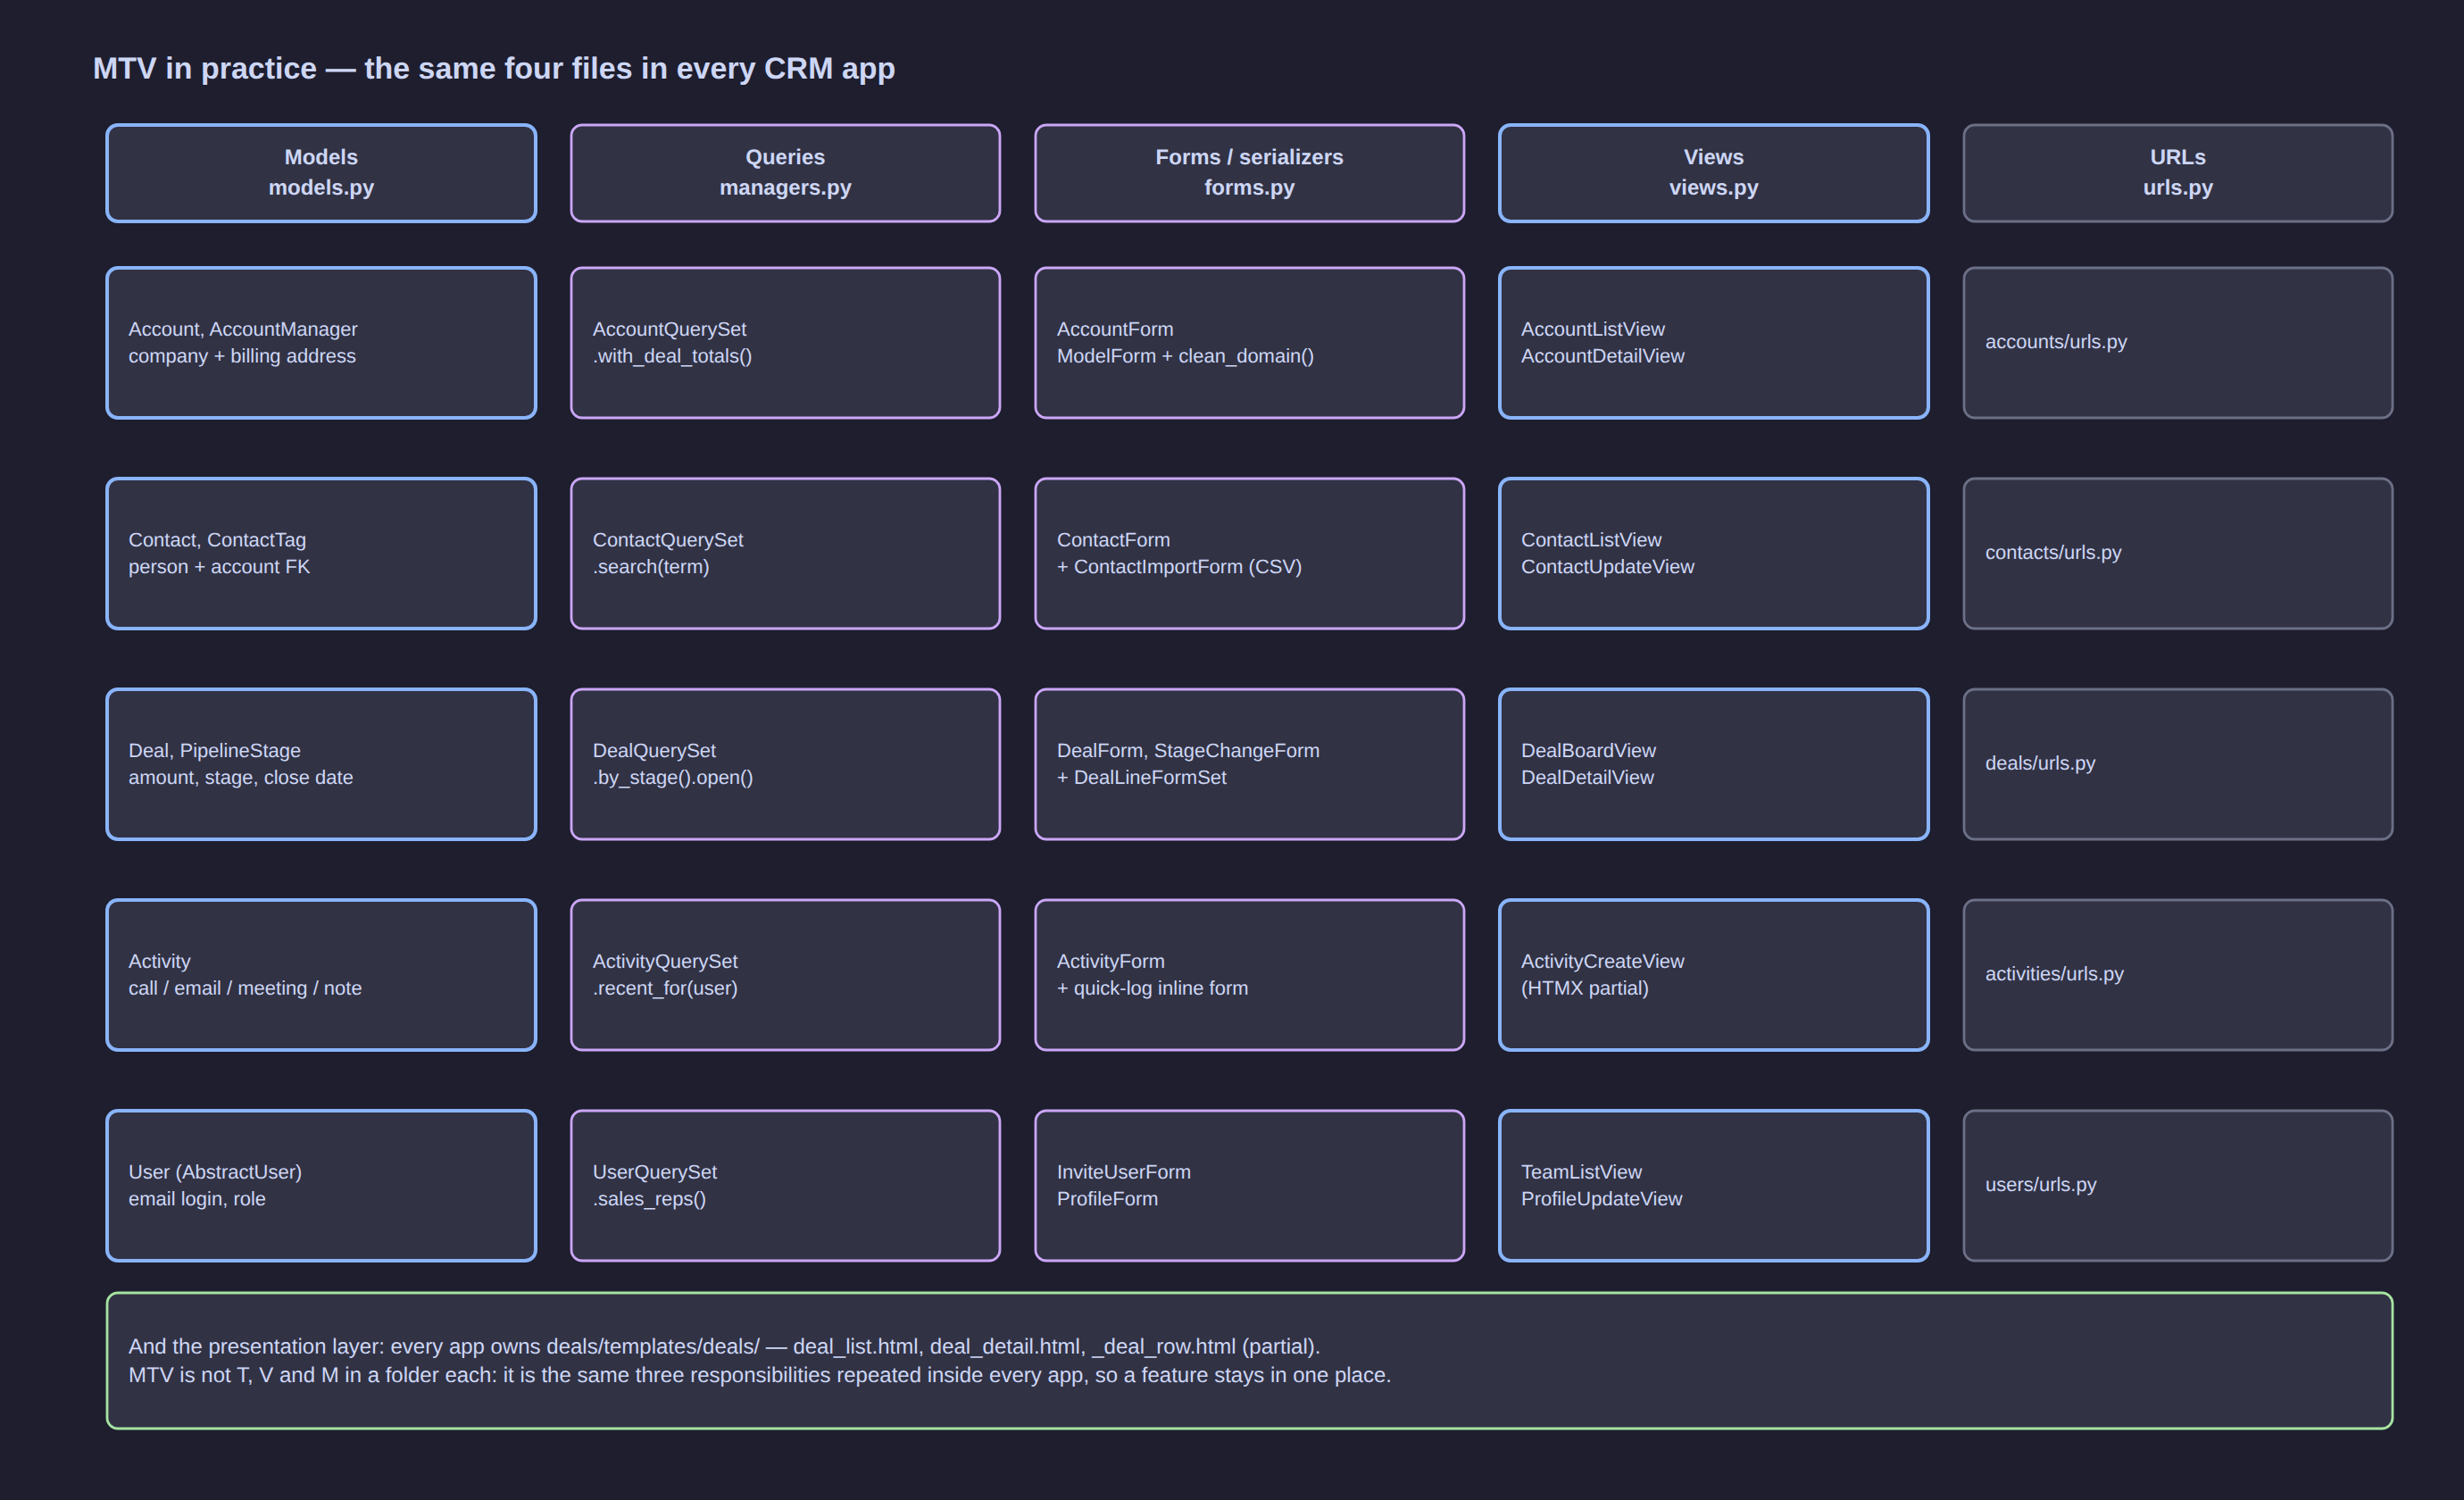Select the Account, AccountManager model box

(321, 343)
